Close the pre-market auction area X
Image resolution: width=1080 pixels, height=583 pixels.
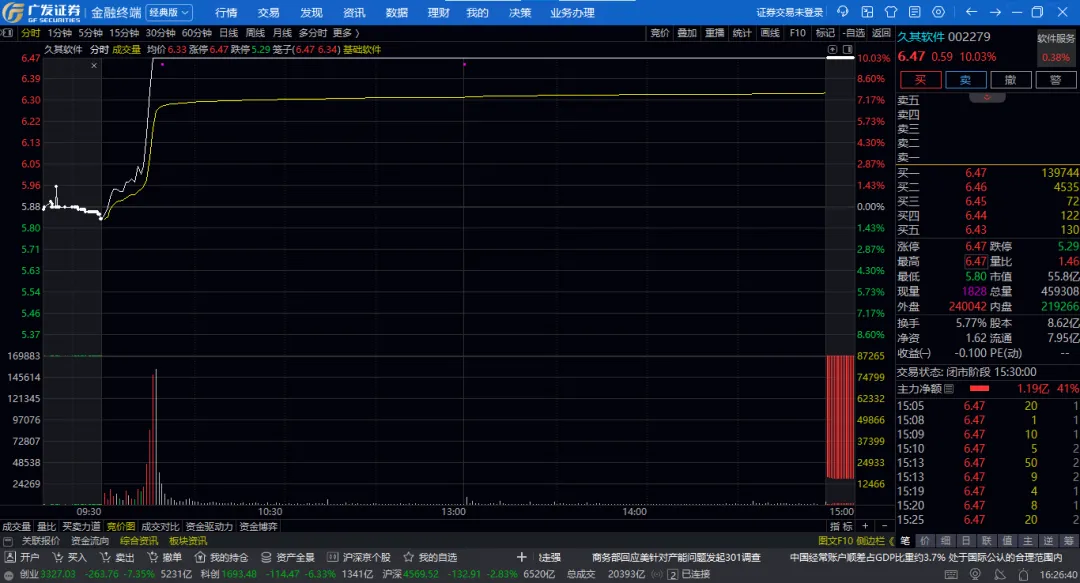pos(94,65)
